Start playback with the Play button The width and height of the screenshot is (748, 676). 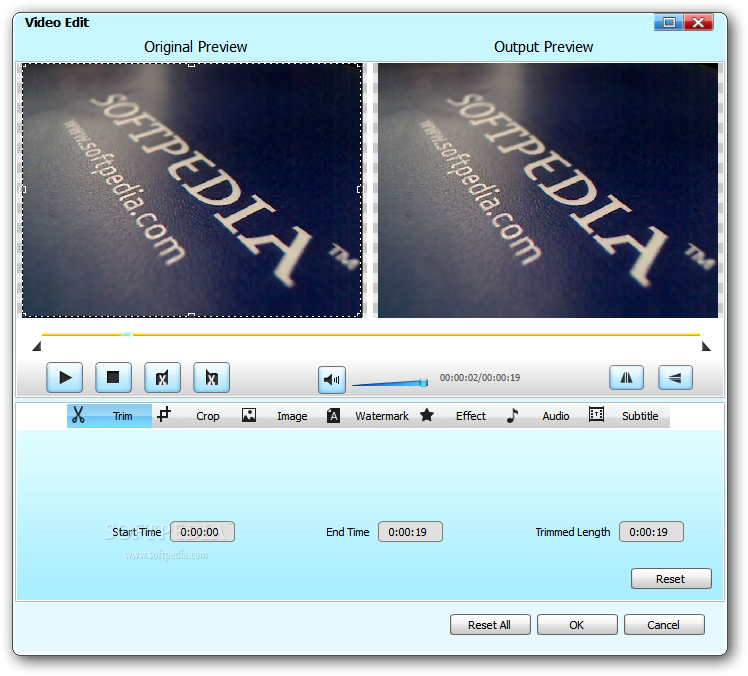pos(65,378)
